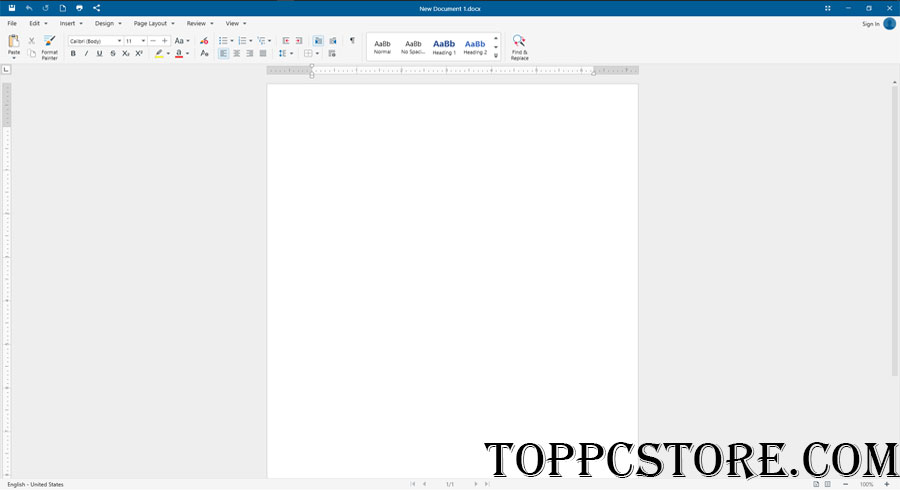Apply the red font color

click(179, 53)
